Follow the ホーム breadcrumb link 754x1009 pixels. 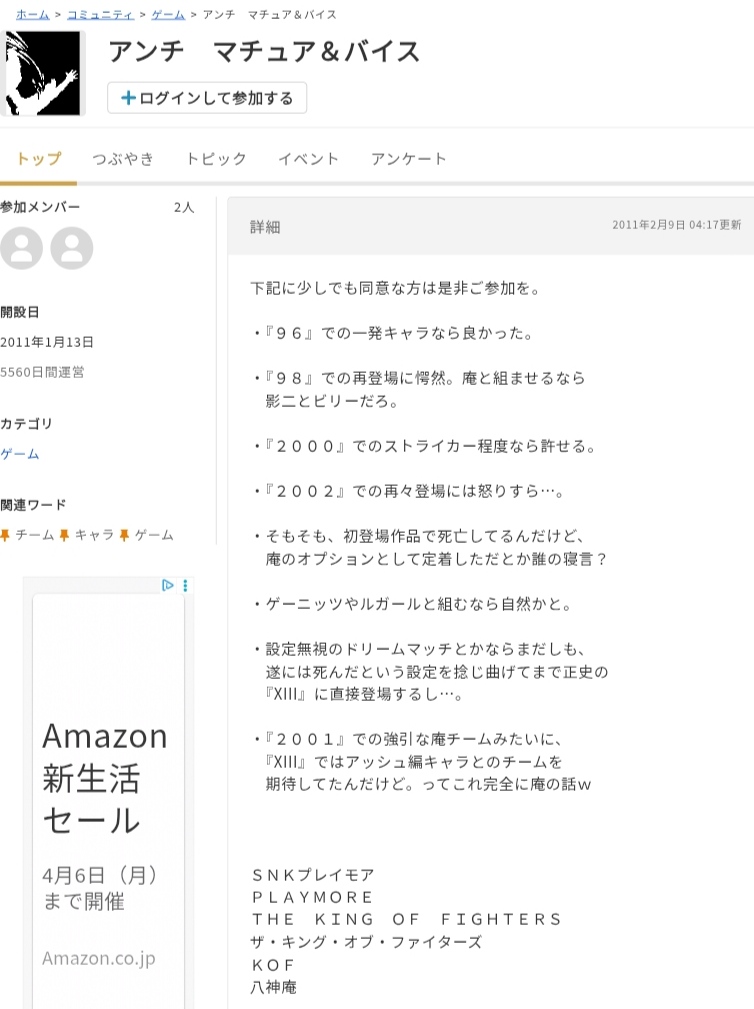coord(33,15)
